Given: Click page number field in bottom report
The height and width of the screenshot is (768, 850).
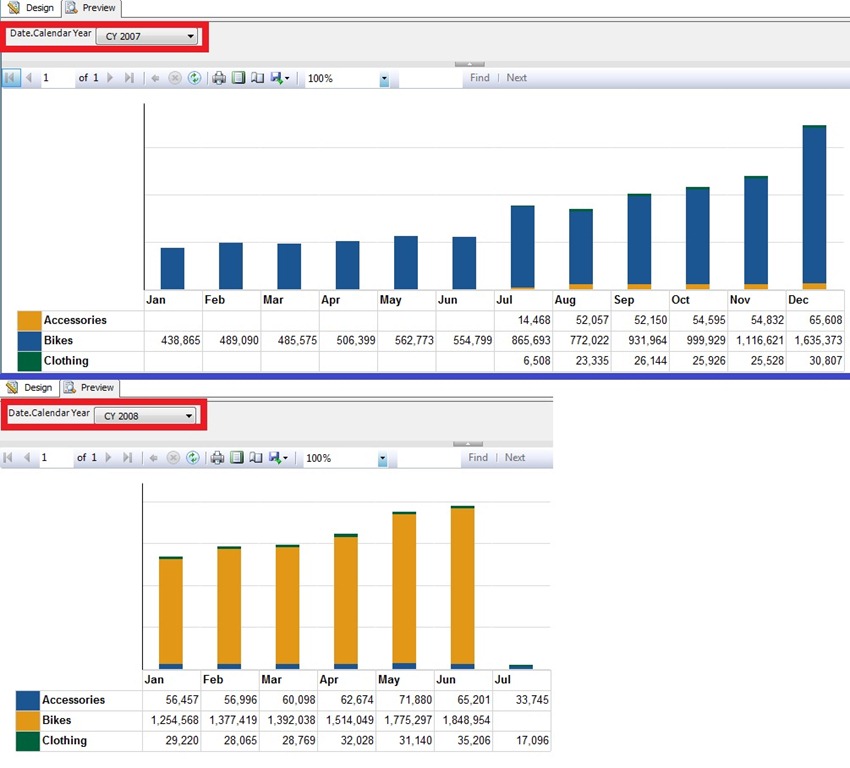Looking at the screenshot, I should coord(55,458).
